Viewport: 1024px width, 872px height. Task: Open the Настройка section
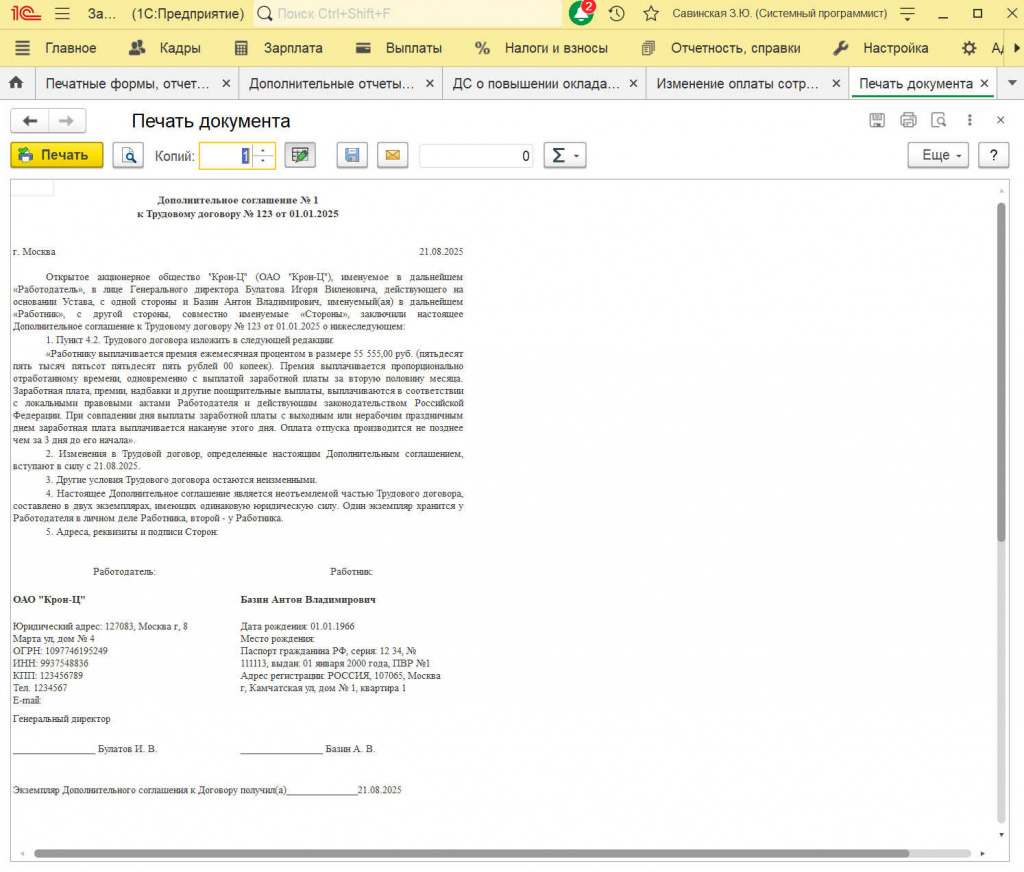pos(881,48)
